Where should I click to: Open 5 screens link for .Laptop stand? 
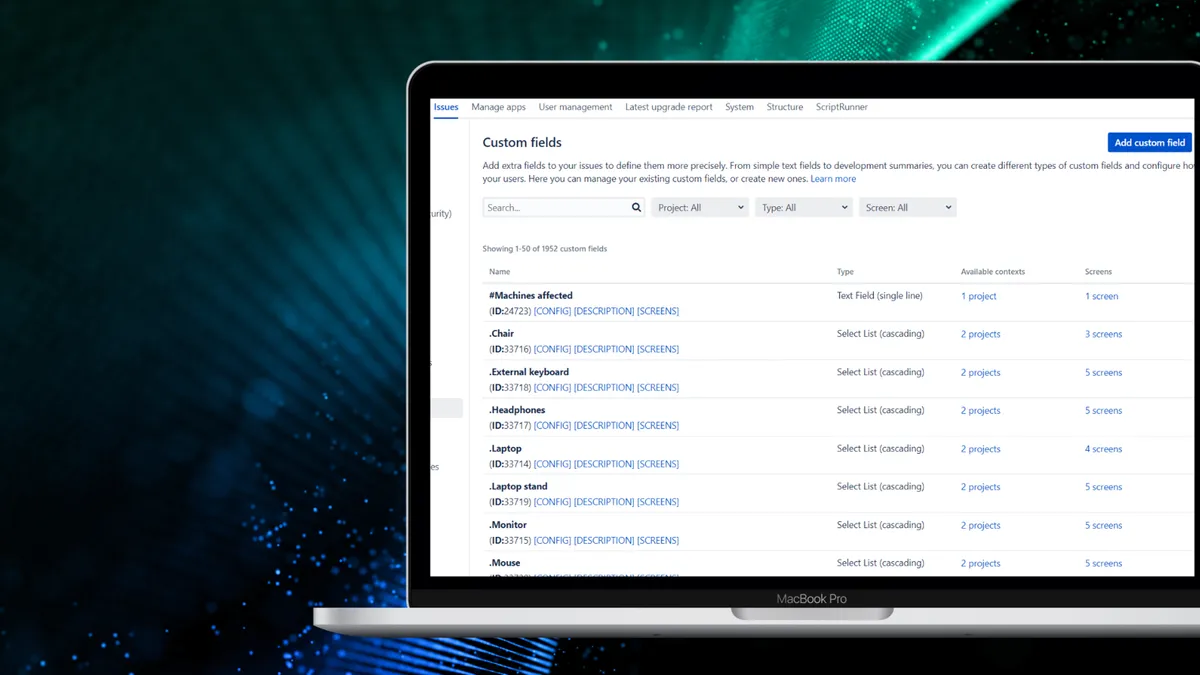(x=1104, y=487)
